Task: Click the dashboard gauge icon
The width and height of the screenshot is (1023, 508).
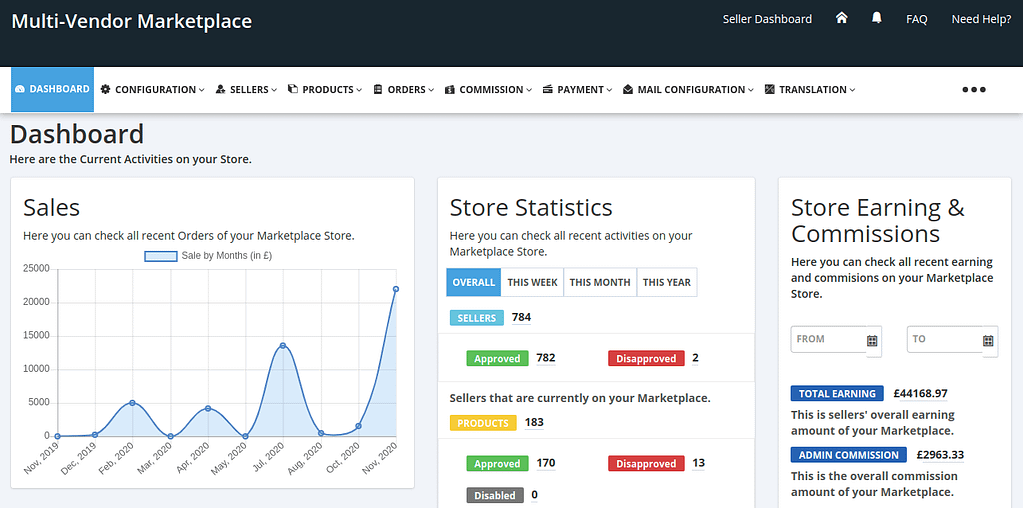Action: pos(20,89)
